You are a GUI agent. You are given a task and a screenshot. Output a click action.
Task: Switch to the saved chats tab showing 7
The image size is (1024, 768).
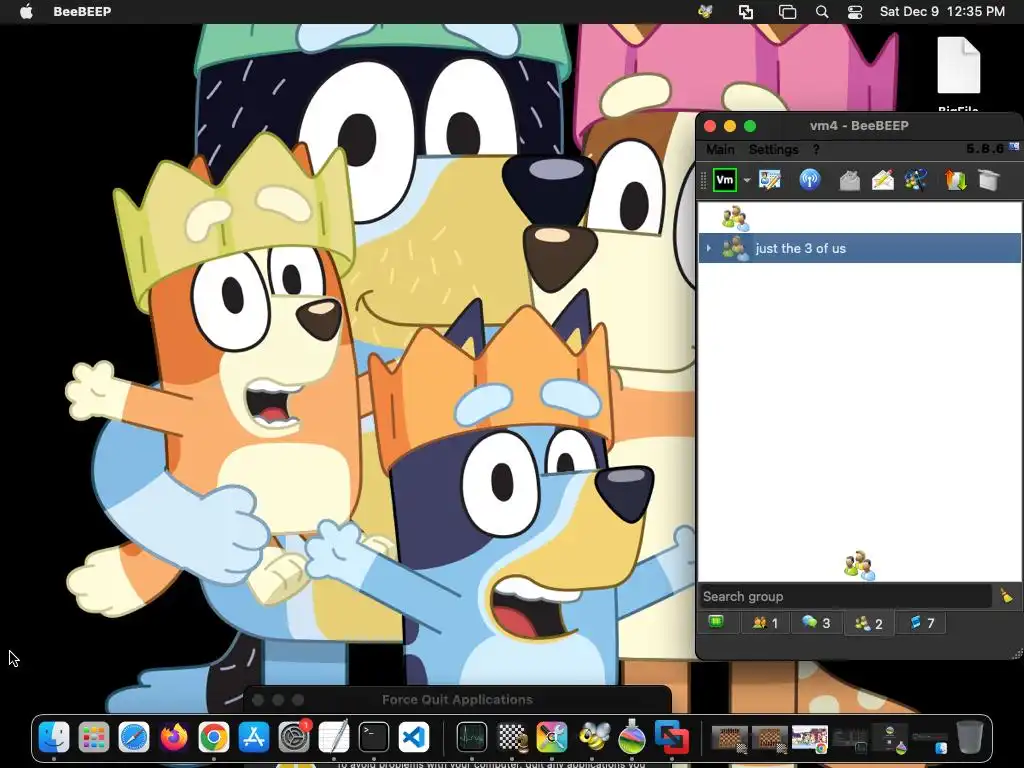pos(921,623)
